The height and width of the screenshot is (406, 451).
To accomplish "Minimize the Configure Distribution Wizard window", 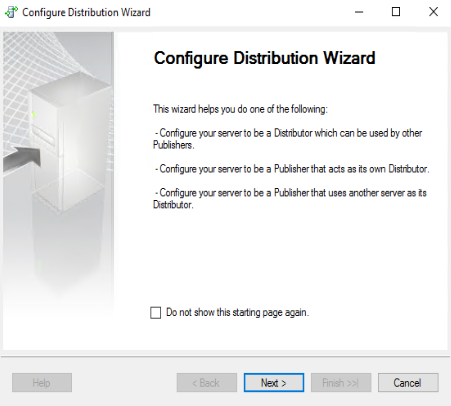I will click(359, 12).
